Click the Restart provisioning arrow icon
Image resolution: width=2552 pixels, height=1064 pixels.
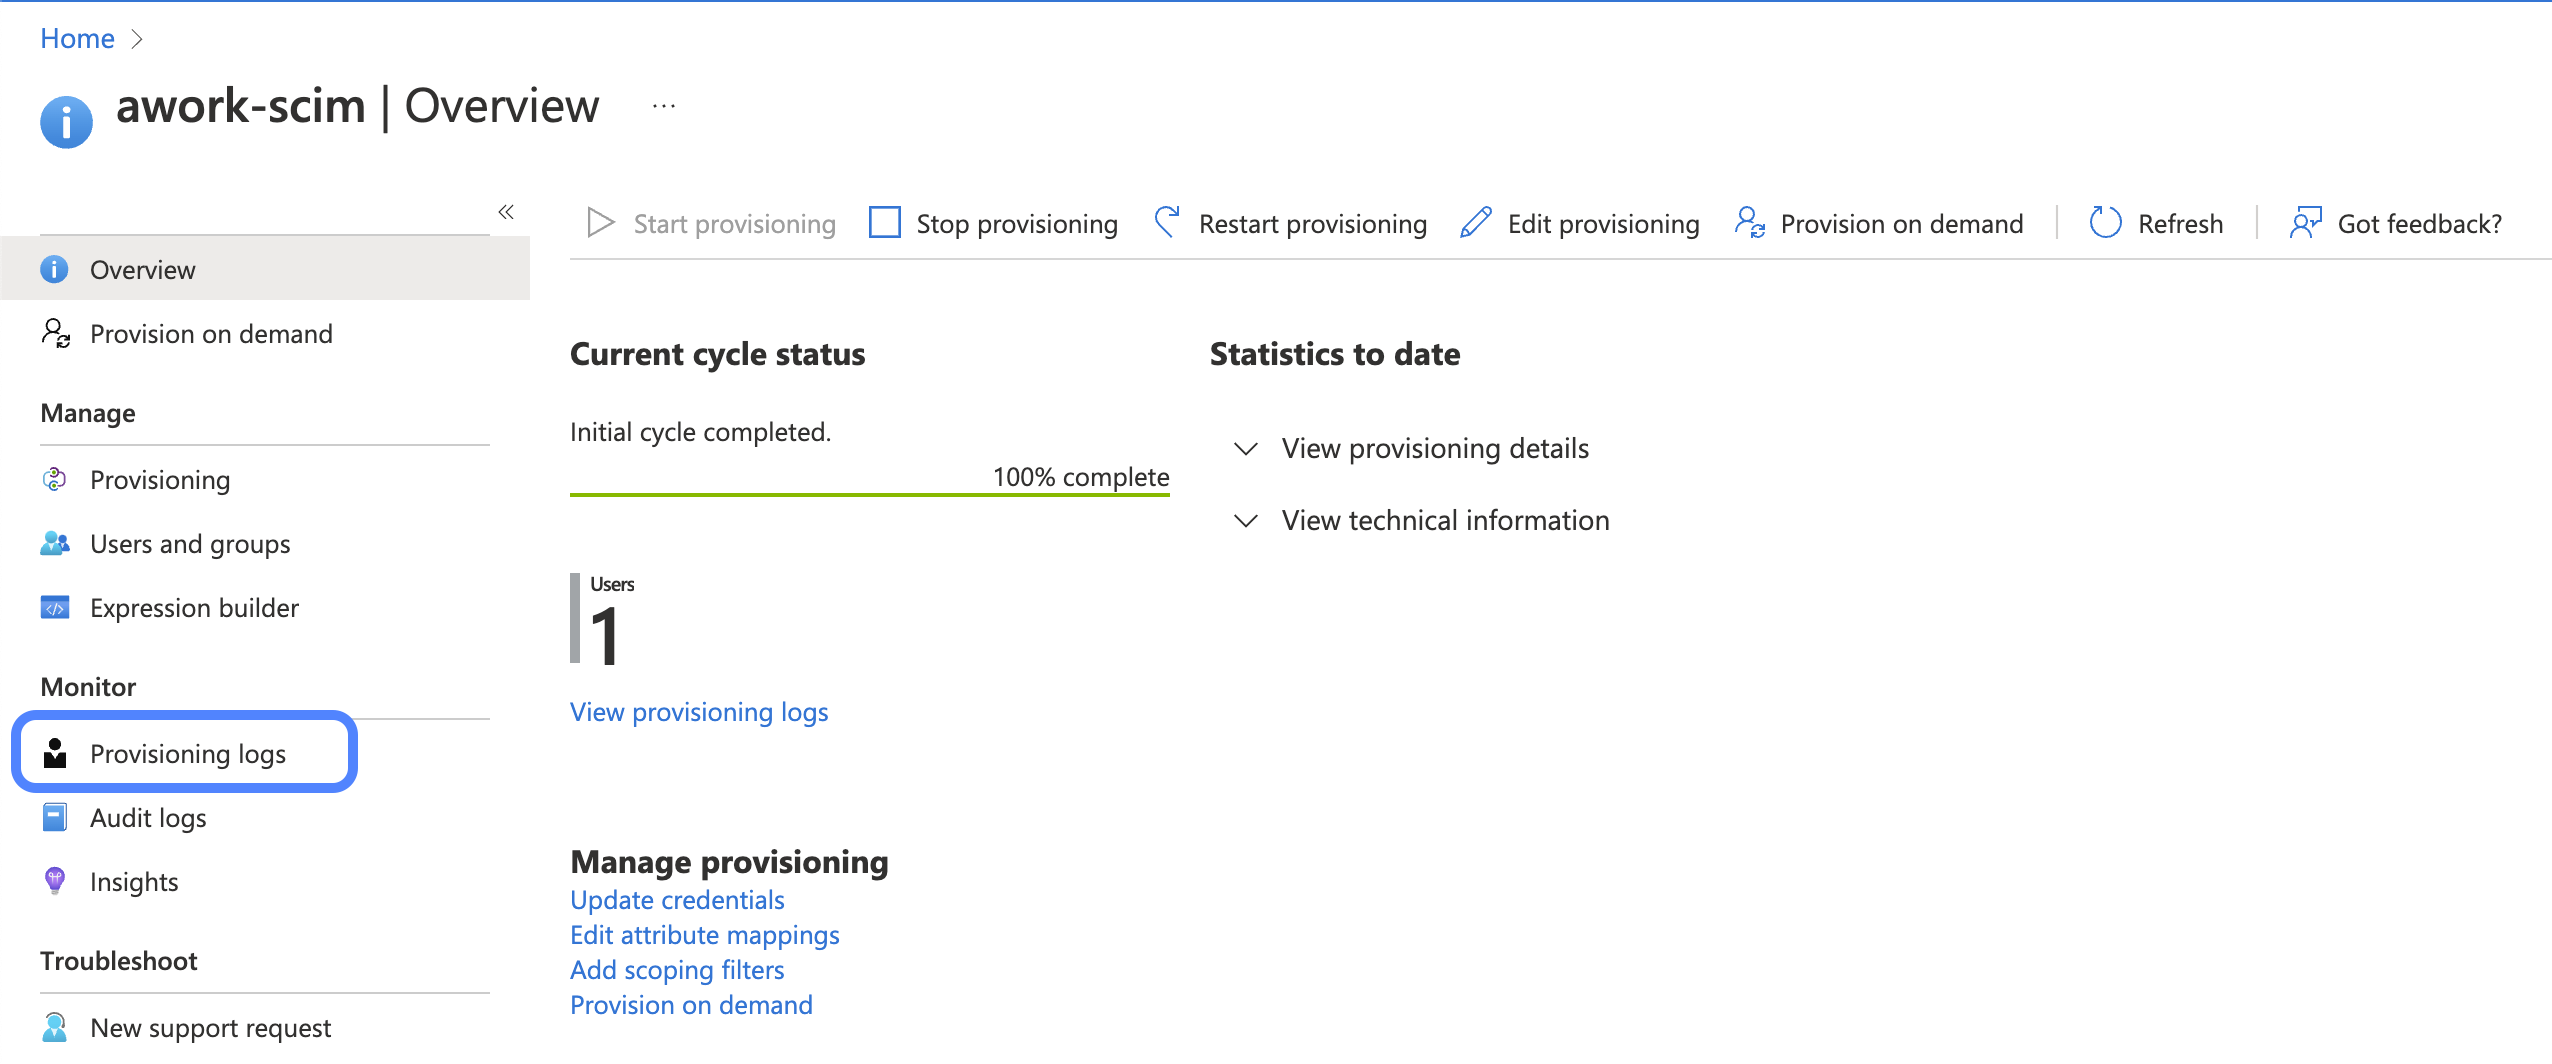click(1167, 222)
